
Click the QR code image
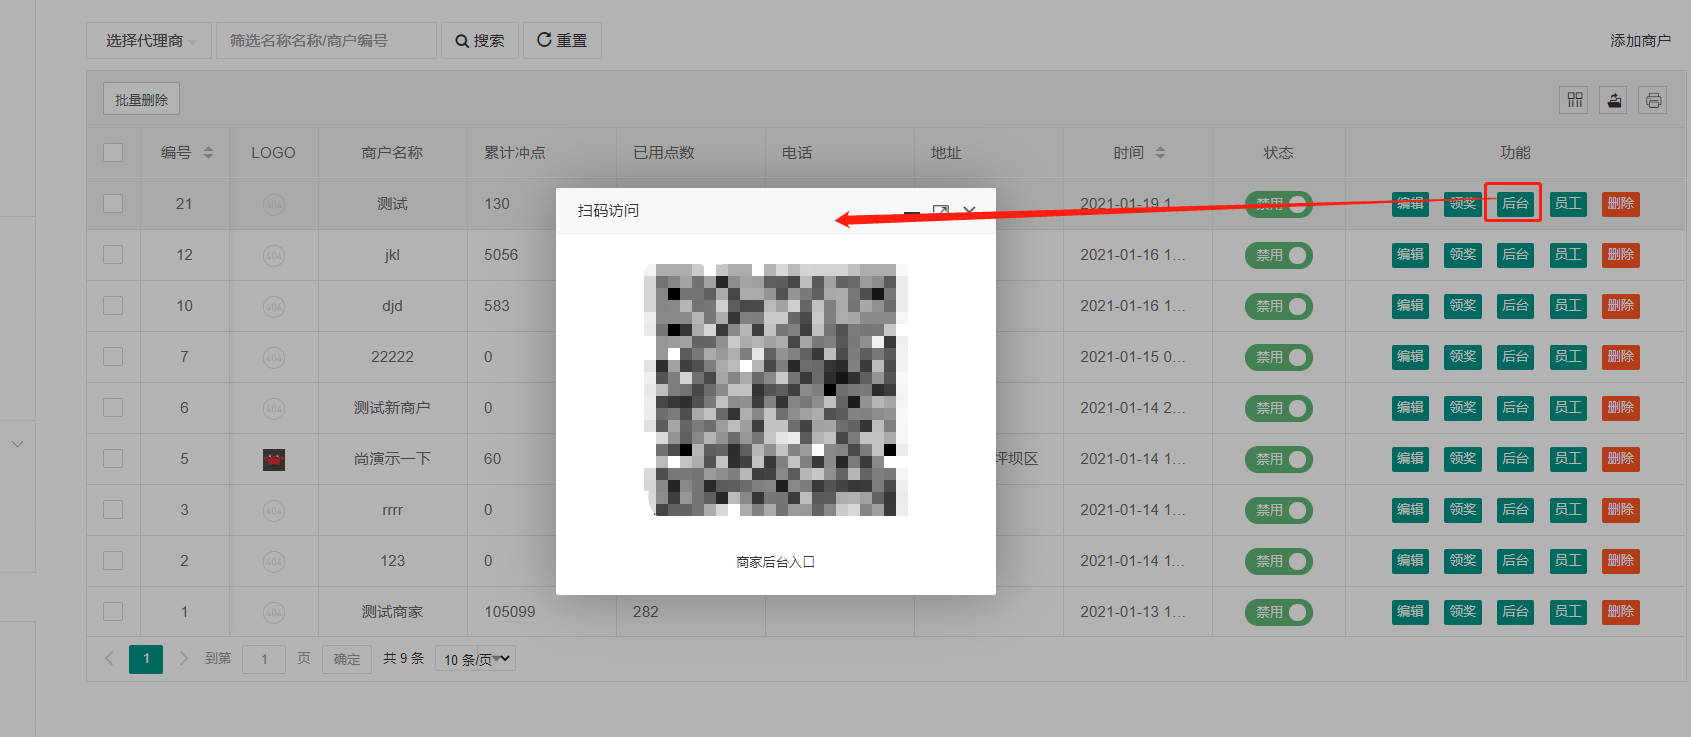776,390
